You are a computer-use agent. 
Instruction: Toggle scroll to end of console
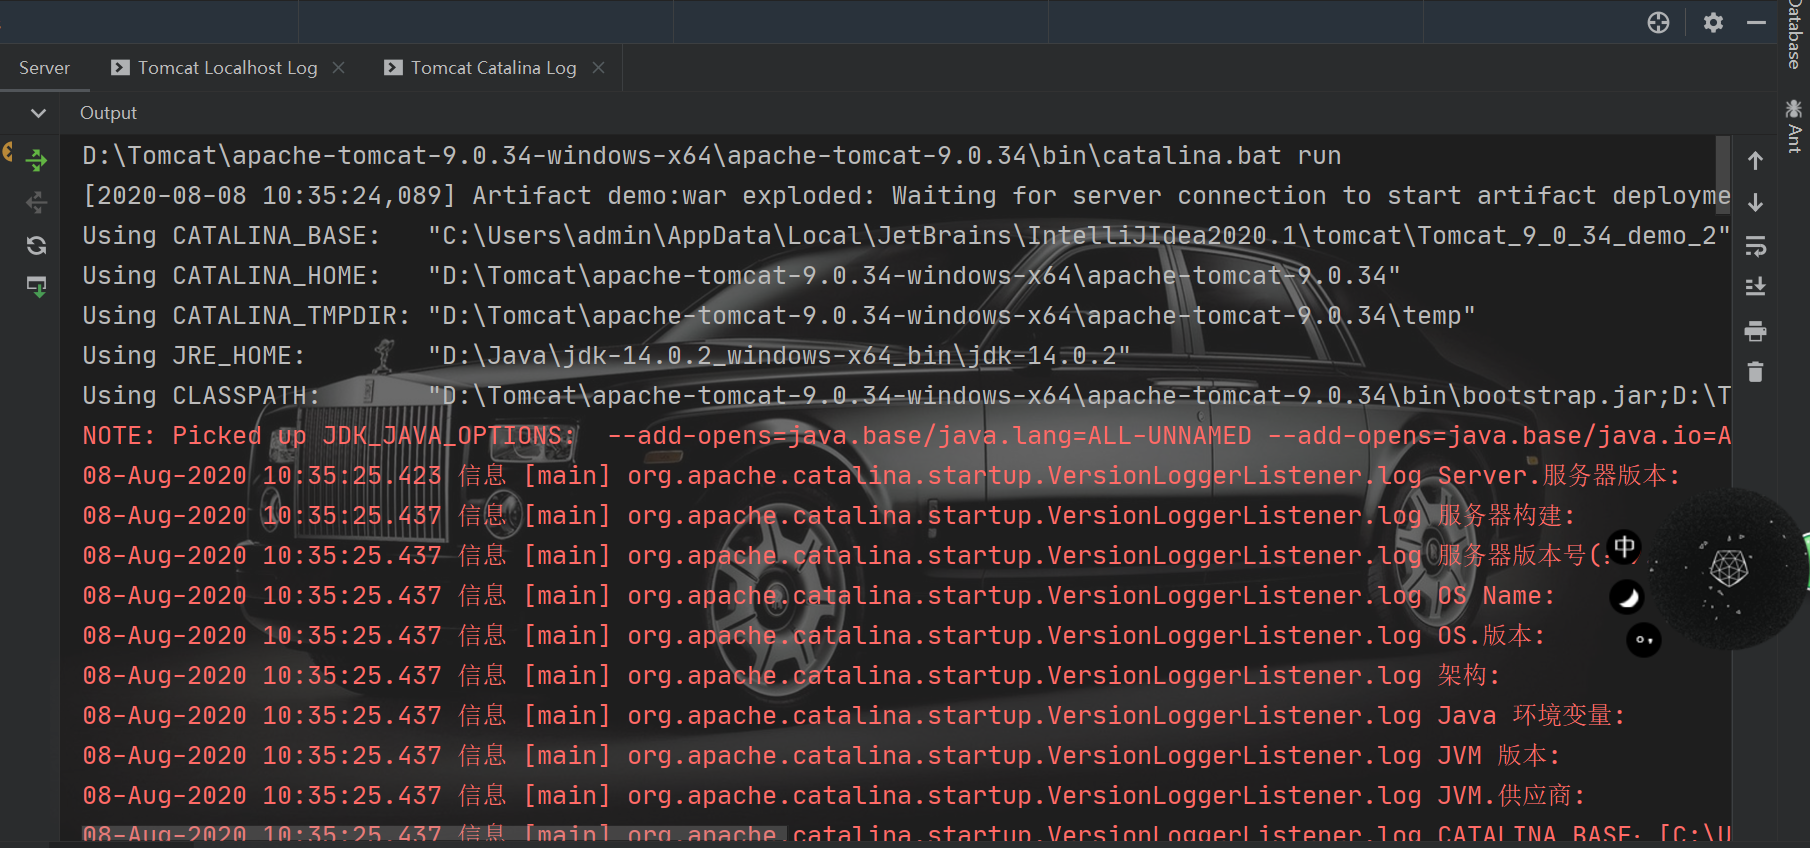tap(1755, 287)
